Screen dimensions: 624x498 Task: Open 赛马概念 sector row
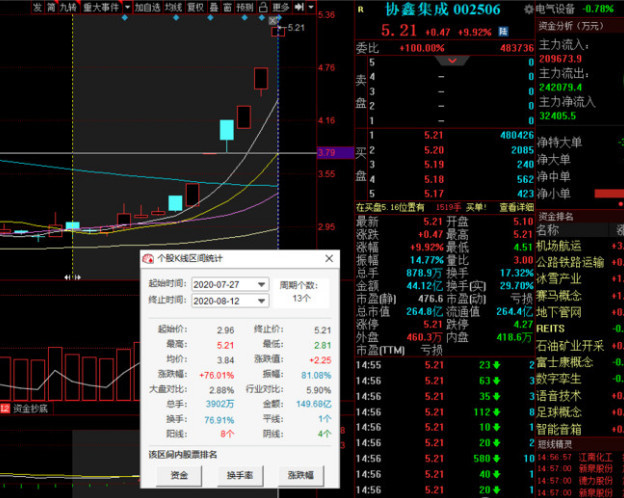559,295
